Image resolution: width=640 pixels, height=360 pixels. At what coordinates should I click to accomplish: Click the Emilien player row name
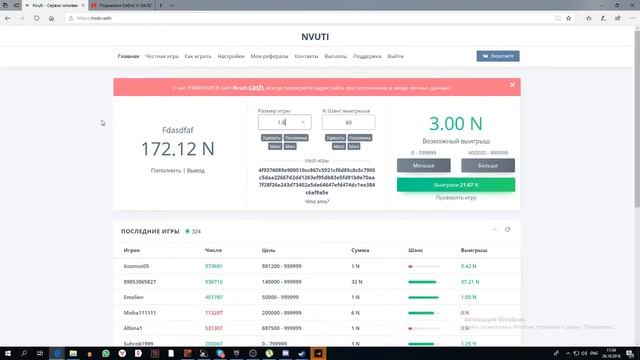click(133, 298)
